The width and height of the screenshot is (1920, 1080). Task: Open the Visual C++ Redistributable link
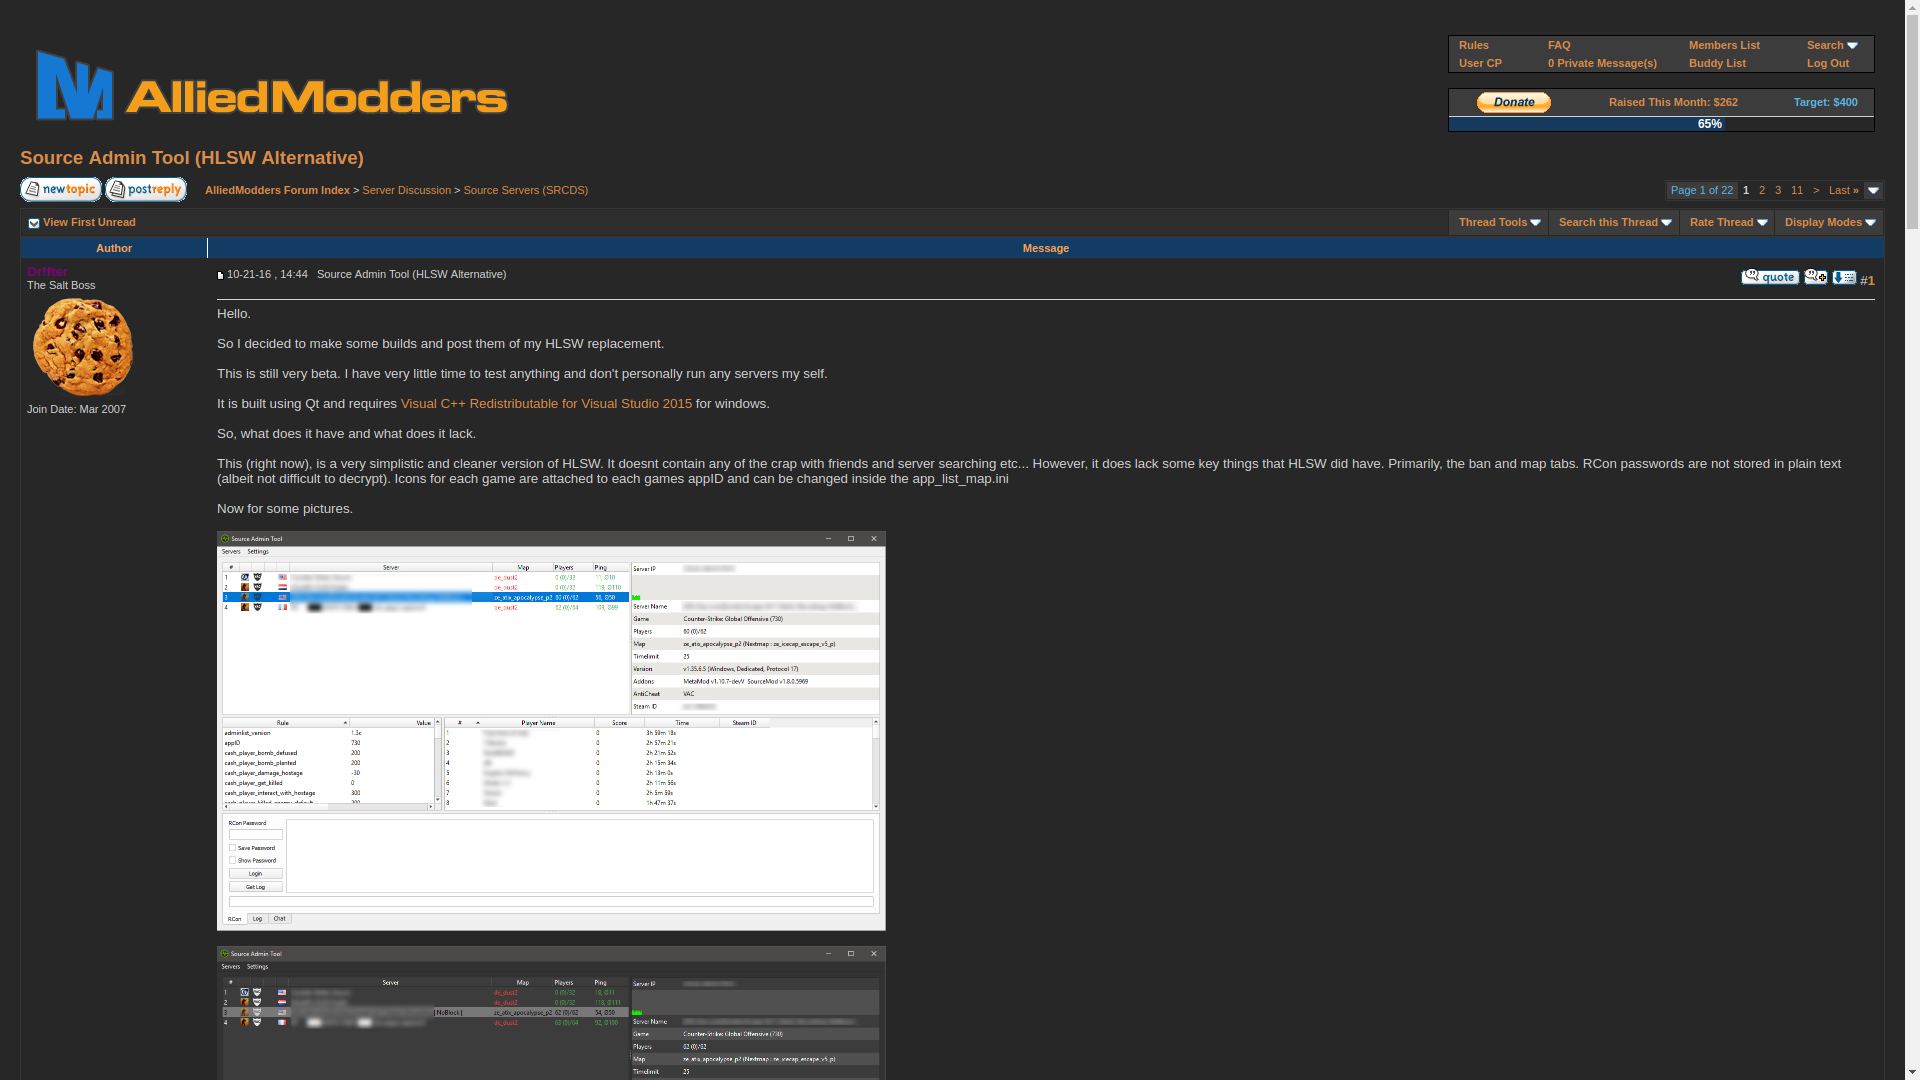(x=546, y=404)
